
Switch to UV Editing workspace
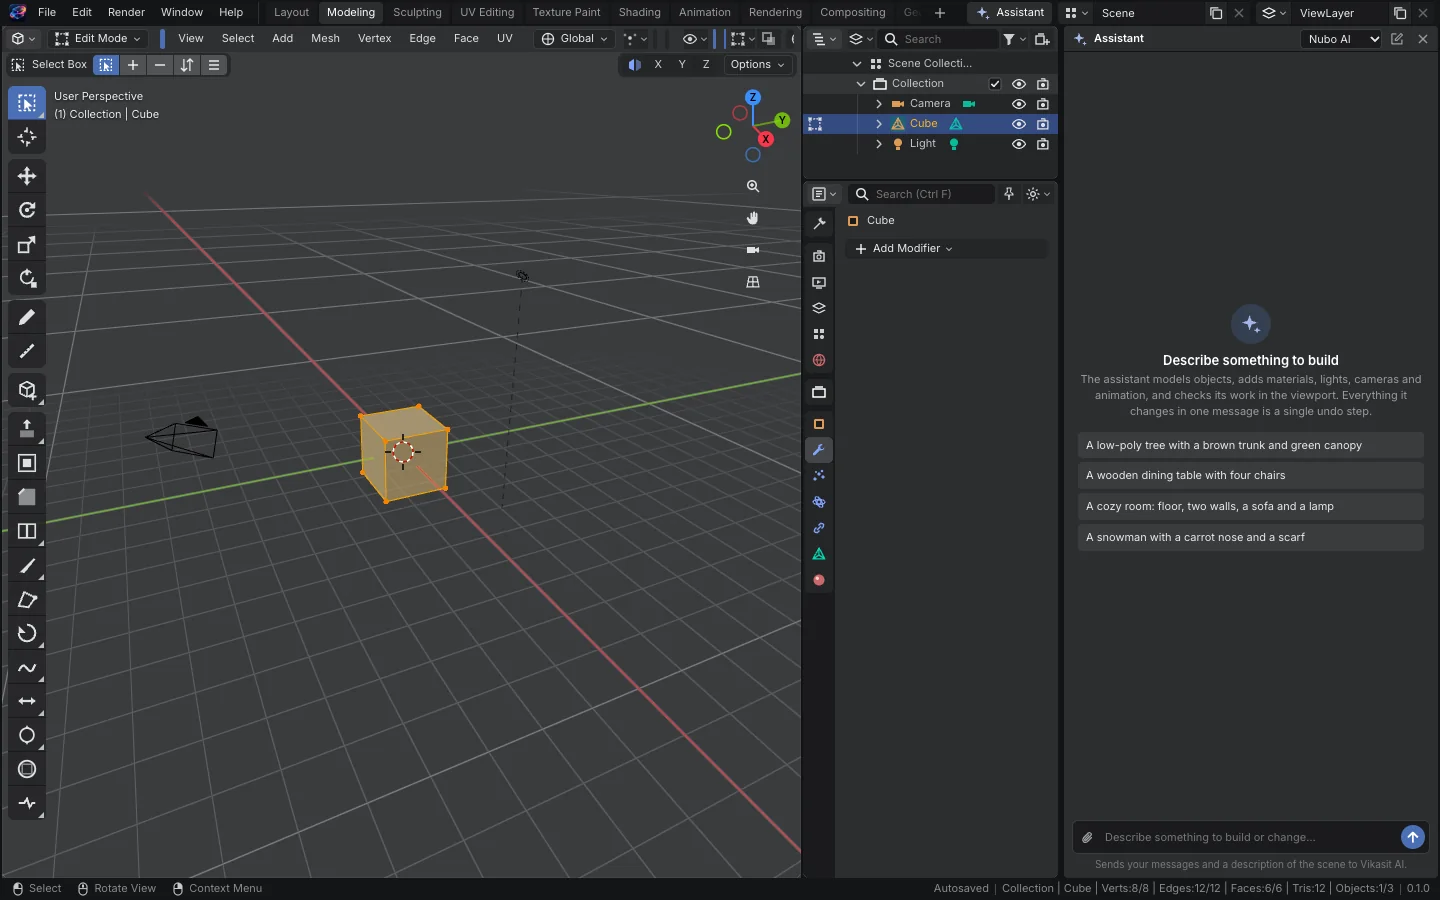487,13
